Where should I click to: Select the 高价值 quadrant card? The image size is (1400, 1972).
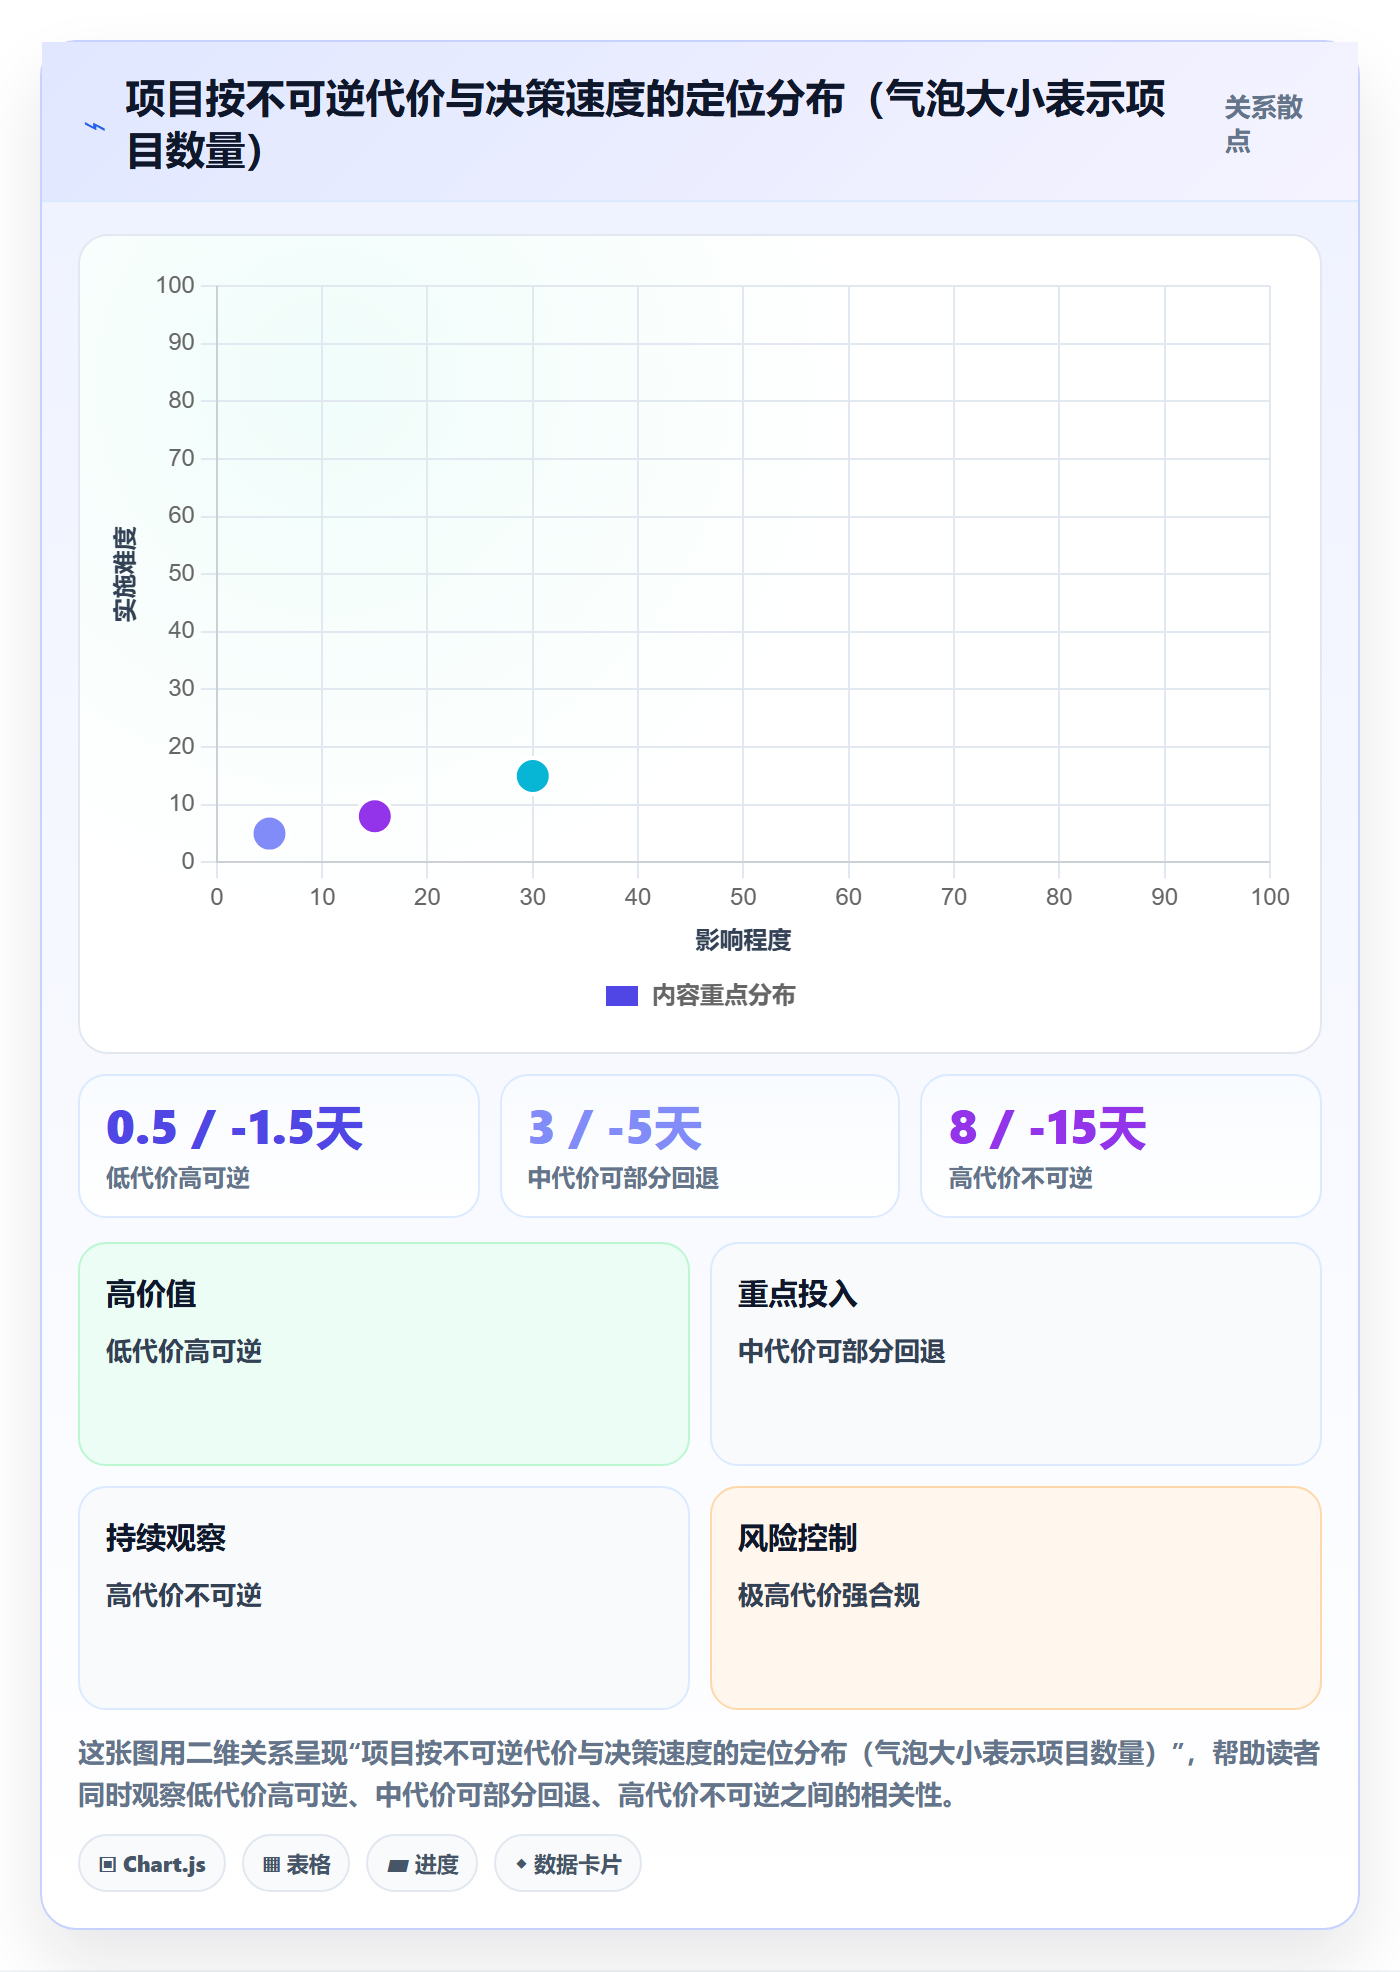pyautogui.click(x=384, y=1354)
